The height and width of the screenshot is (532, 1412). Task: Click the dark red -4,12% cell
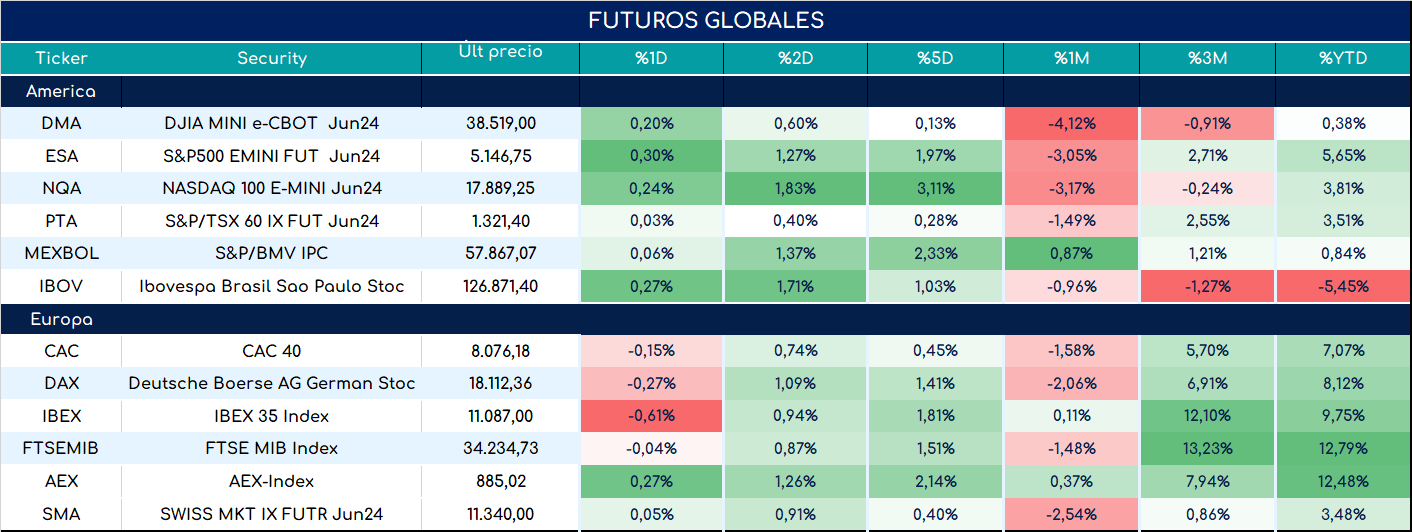point(1072,124)
